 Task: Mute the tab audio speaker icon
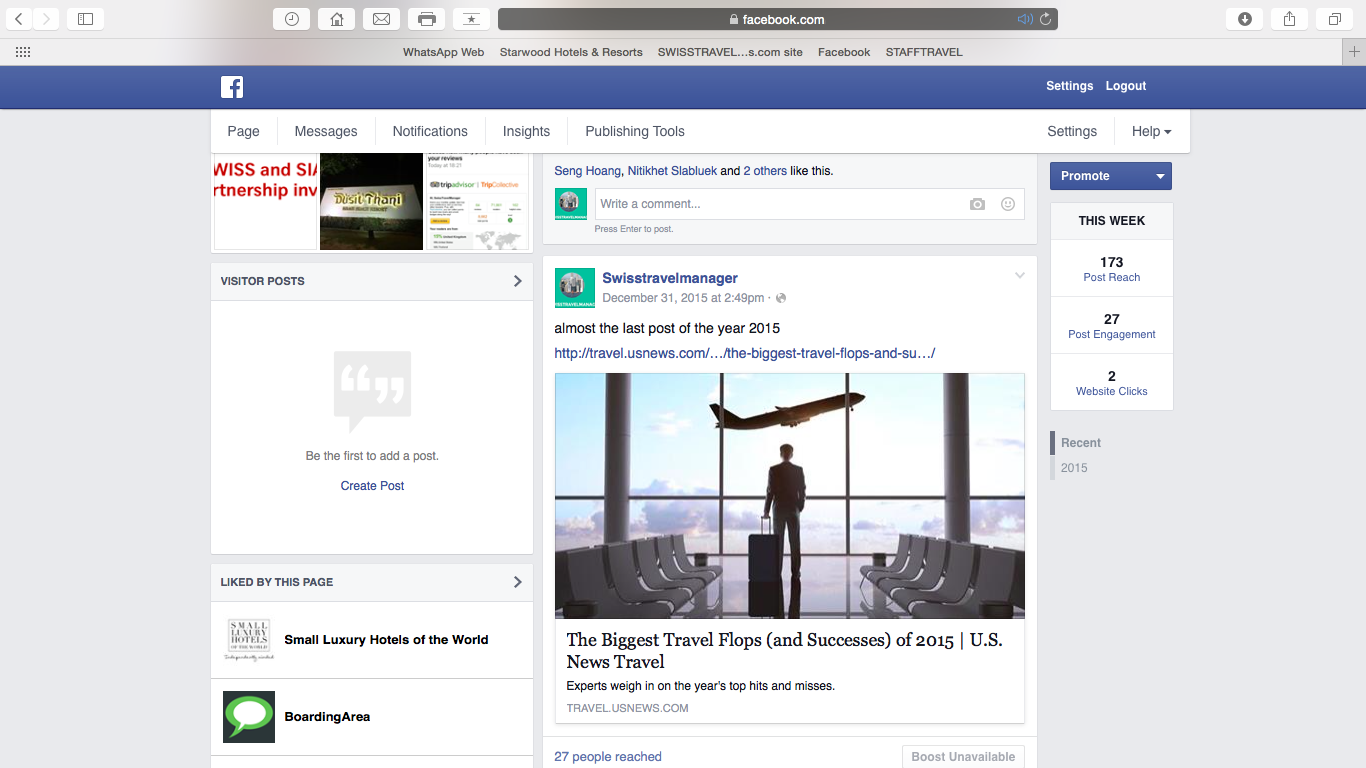[x=1024, y=19]
